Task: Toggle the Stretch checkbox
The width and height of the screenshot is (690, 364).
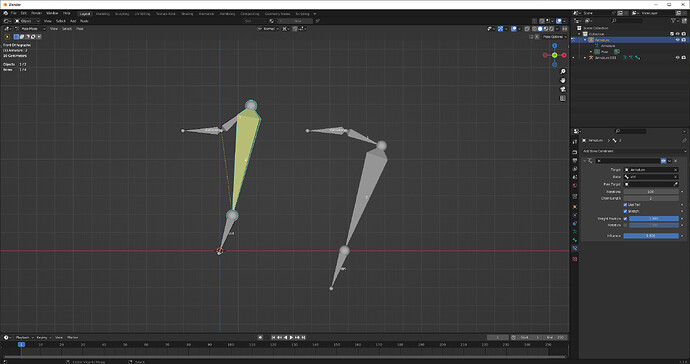Action: [625, 211]
